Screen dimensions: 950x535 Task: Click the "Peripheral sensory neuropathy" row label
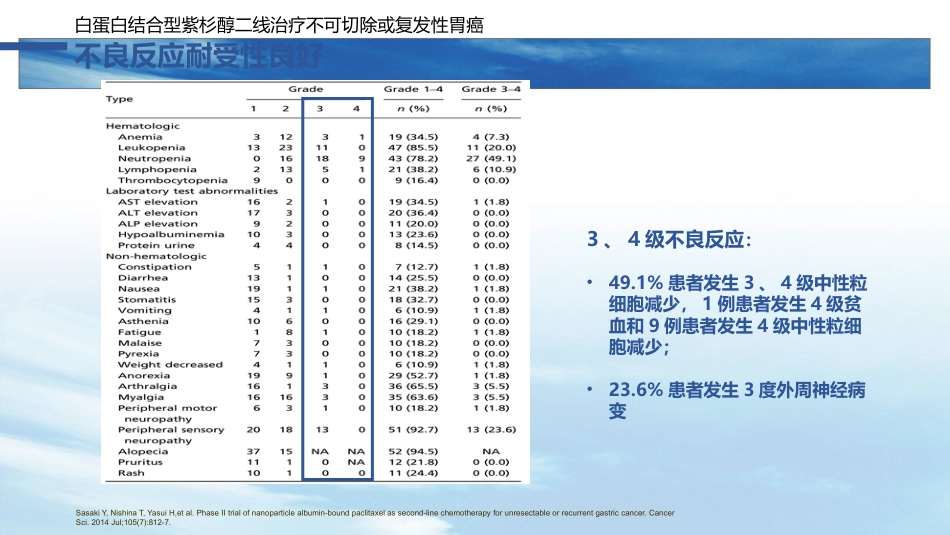171,435
